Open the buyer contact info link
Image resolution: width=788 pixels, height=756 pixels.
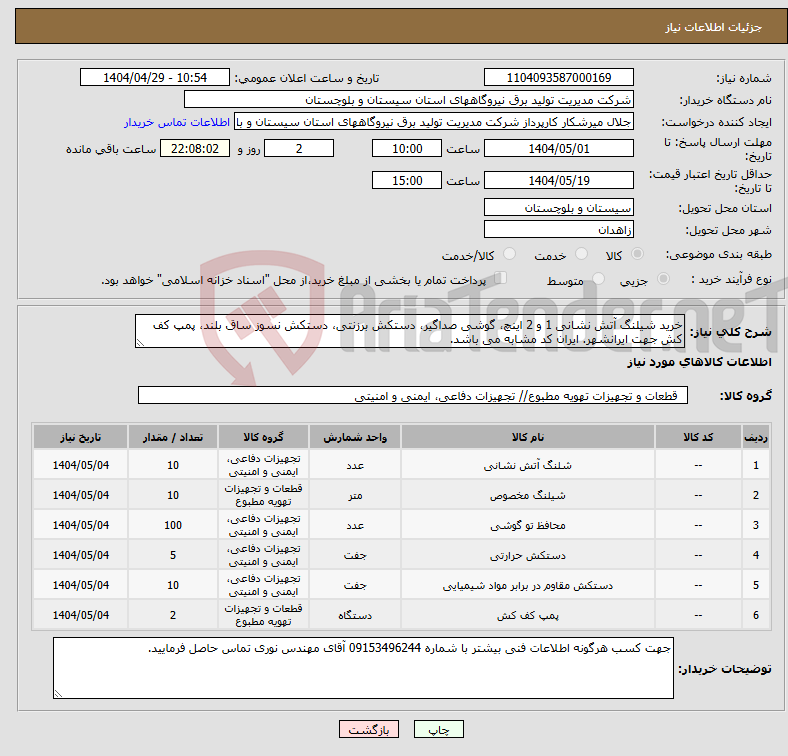click(x=177, y=122)
